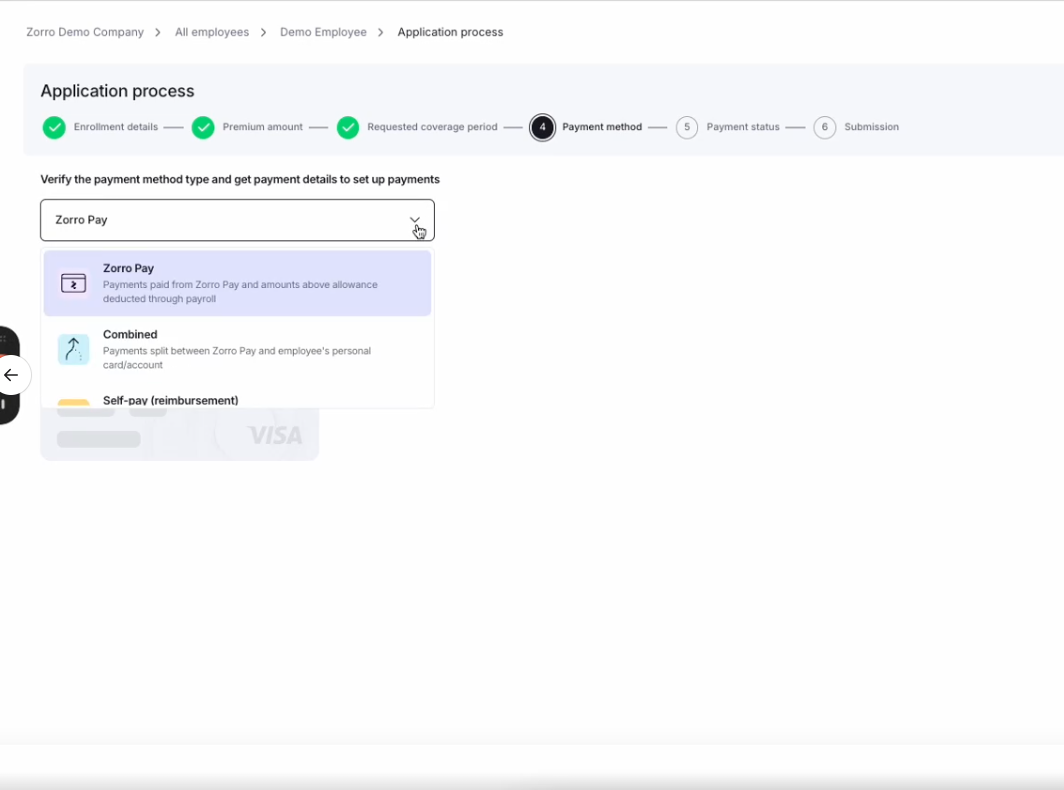
Task: Collapse the payment method dropdown chevron
Action: (415, 220)
